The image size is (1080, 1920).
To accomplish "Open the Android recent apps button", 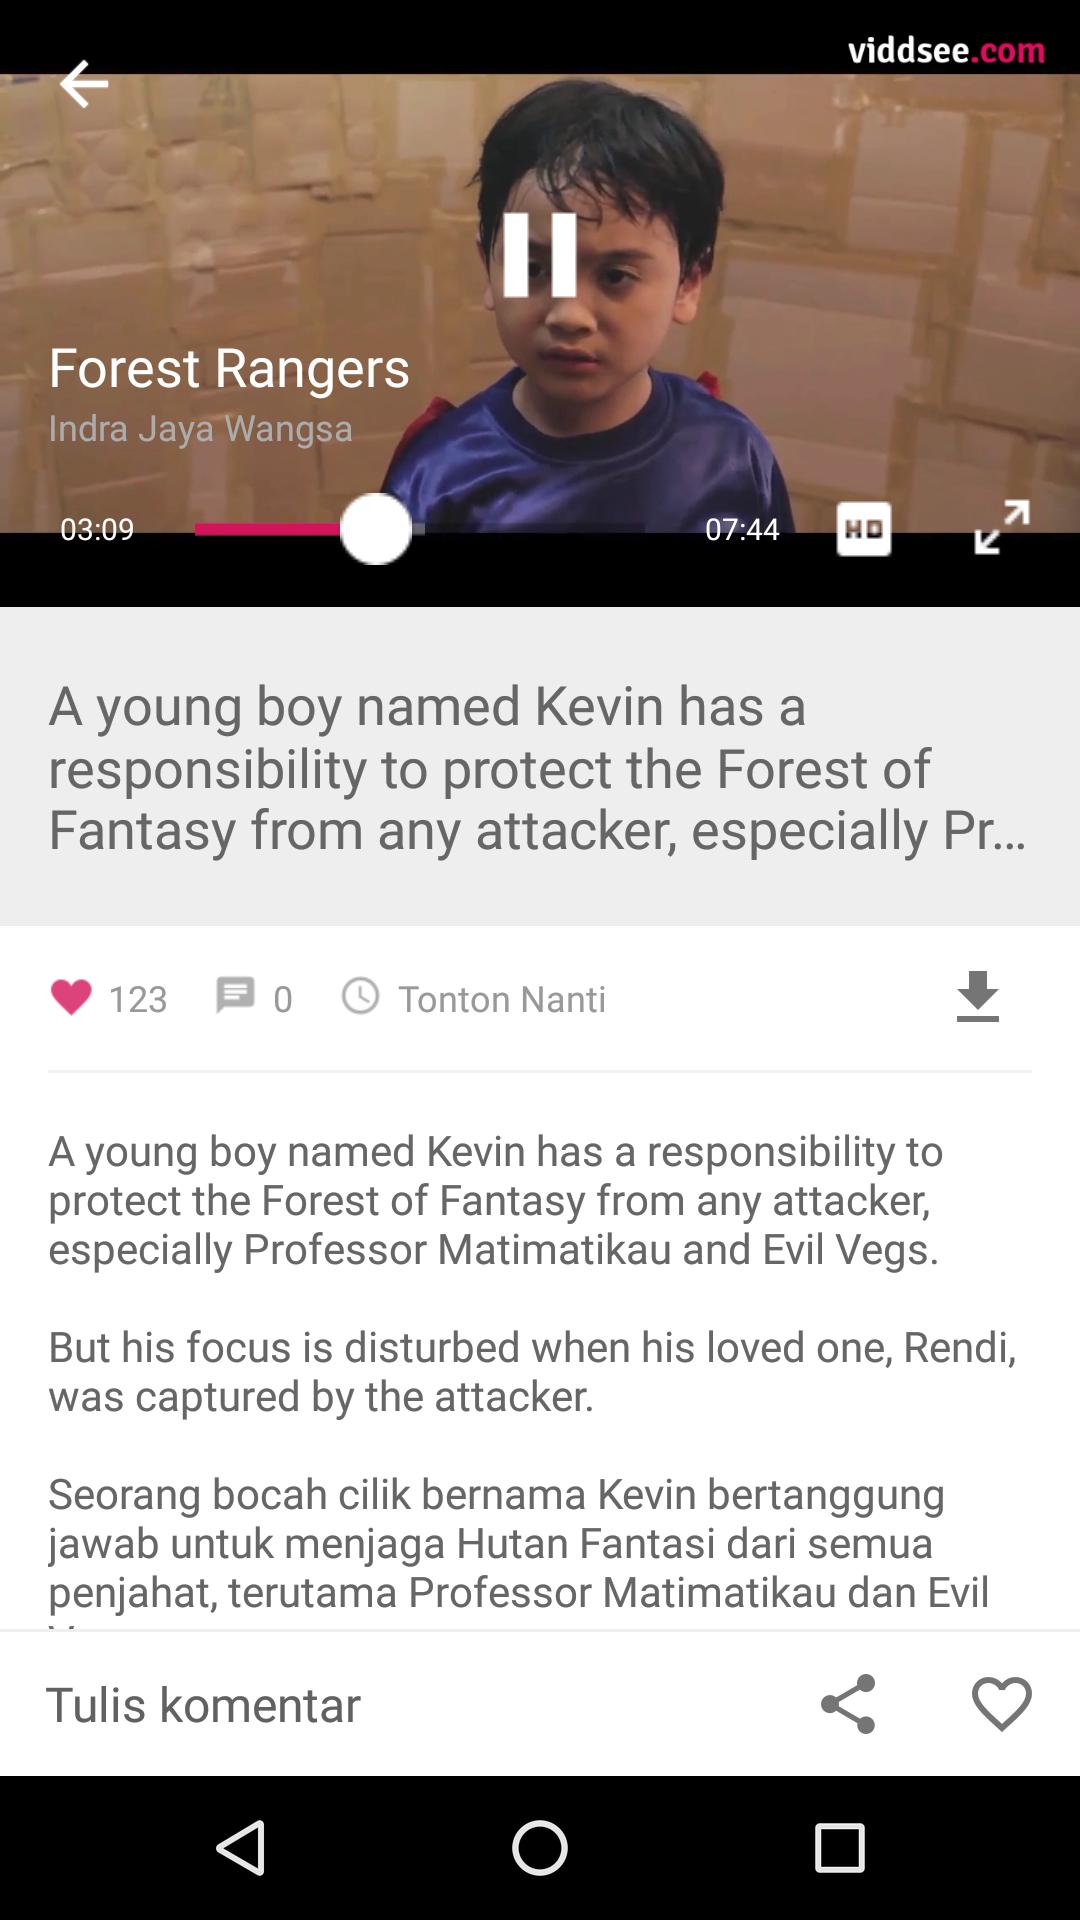I will click(839, 1847).
